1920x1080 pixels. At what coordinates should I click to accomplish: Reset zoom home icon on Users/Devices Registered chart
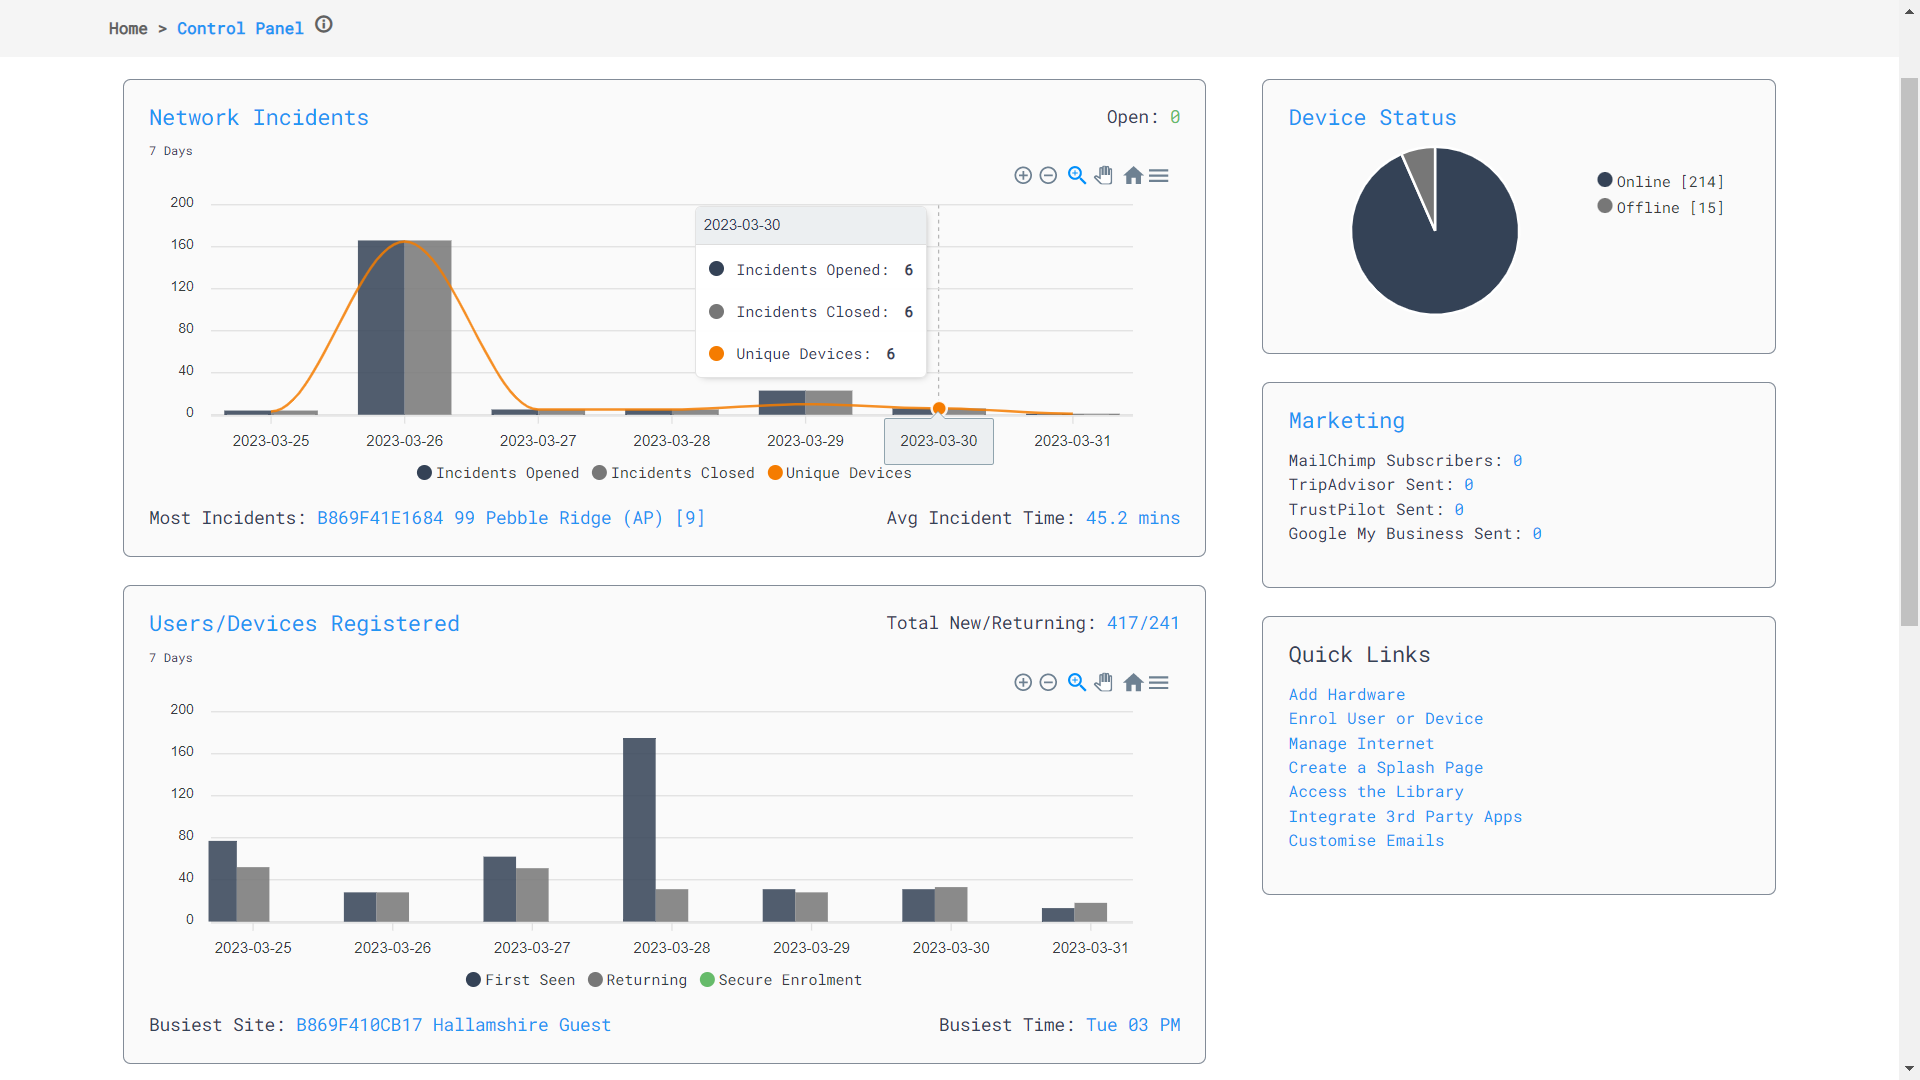[1133, 683]
